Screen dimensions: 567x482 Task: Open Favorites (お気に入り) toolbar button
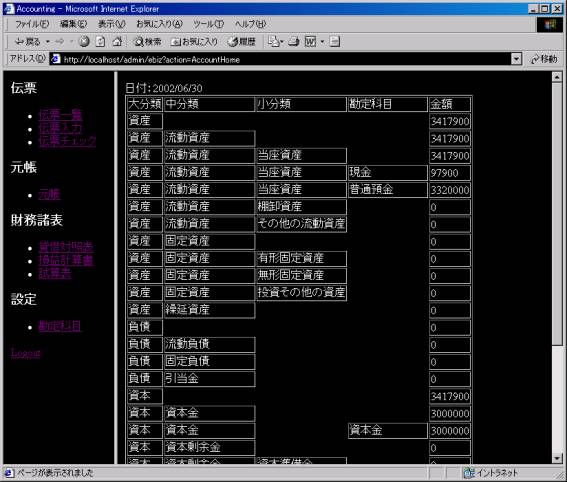(x=195, y=42)
